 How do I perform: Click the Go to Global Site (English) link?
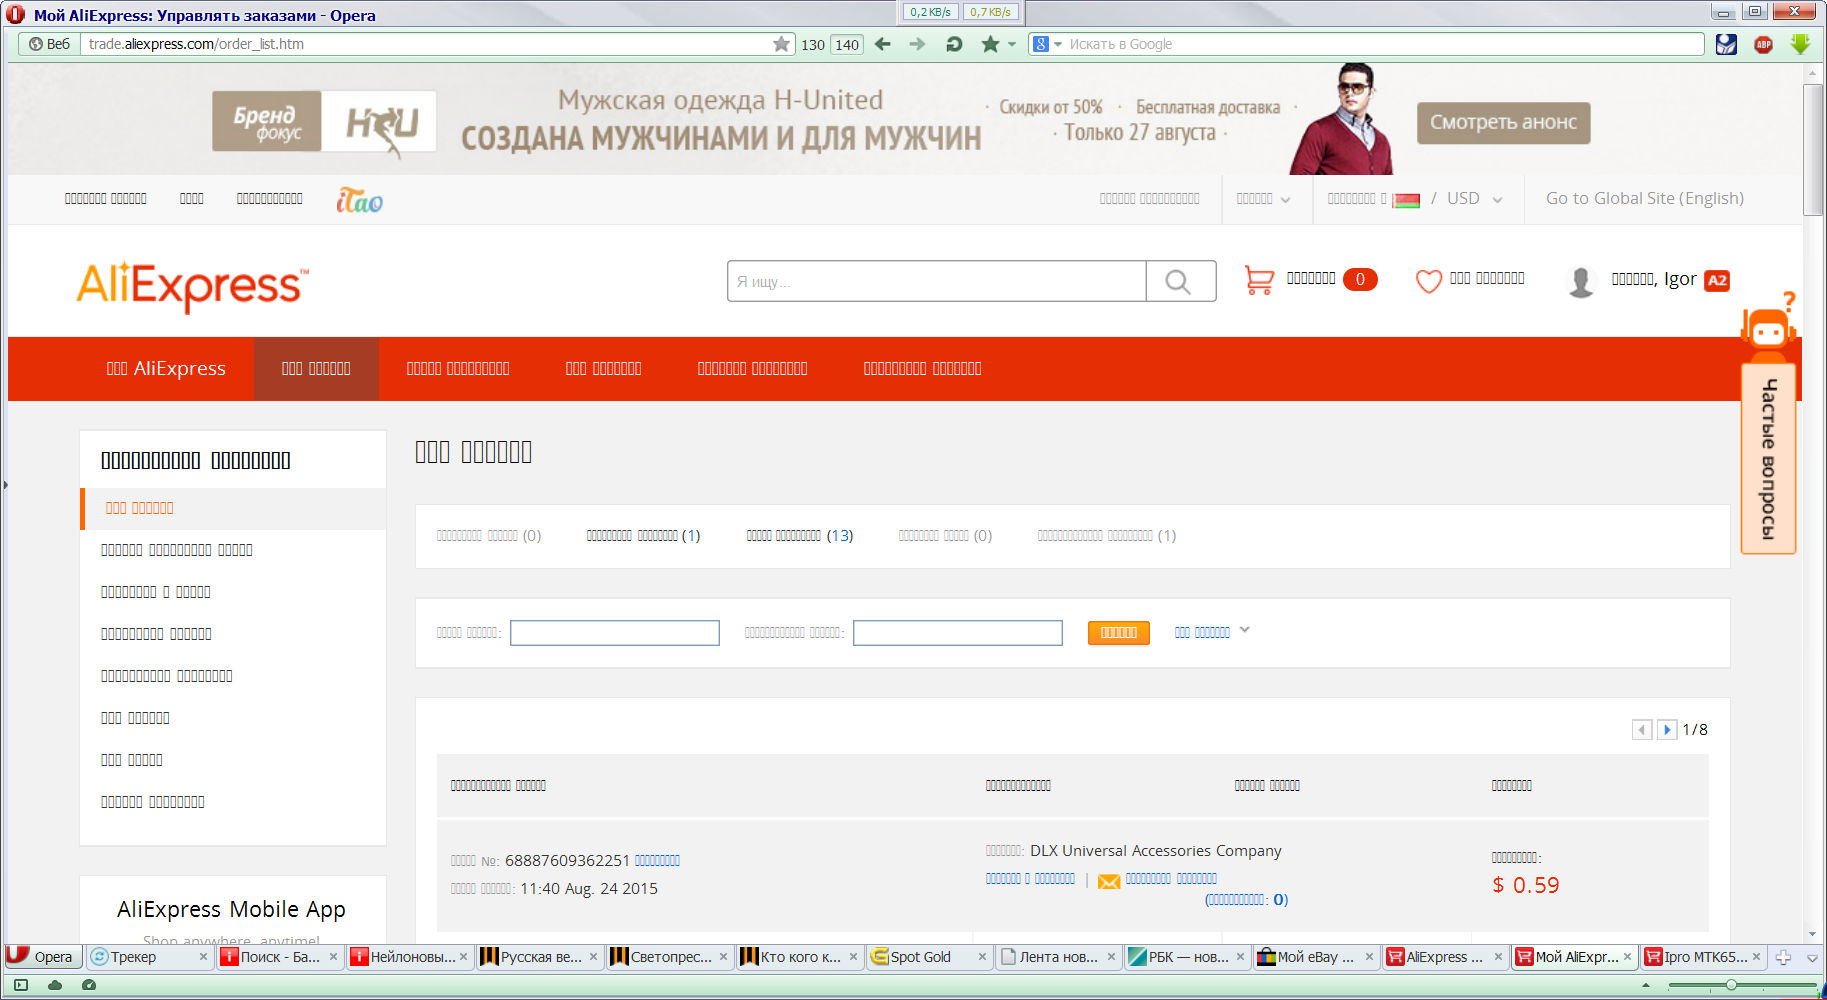tap(1645, 198)
